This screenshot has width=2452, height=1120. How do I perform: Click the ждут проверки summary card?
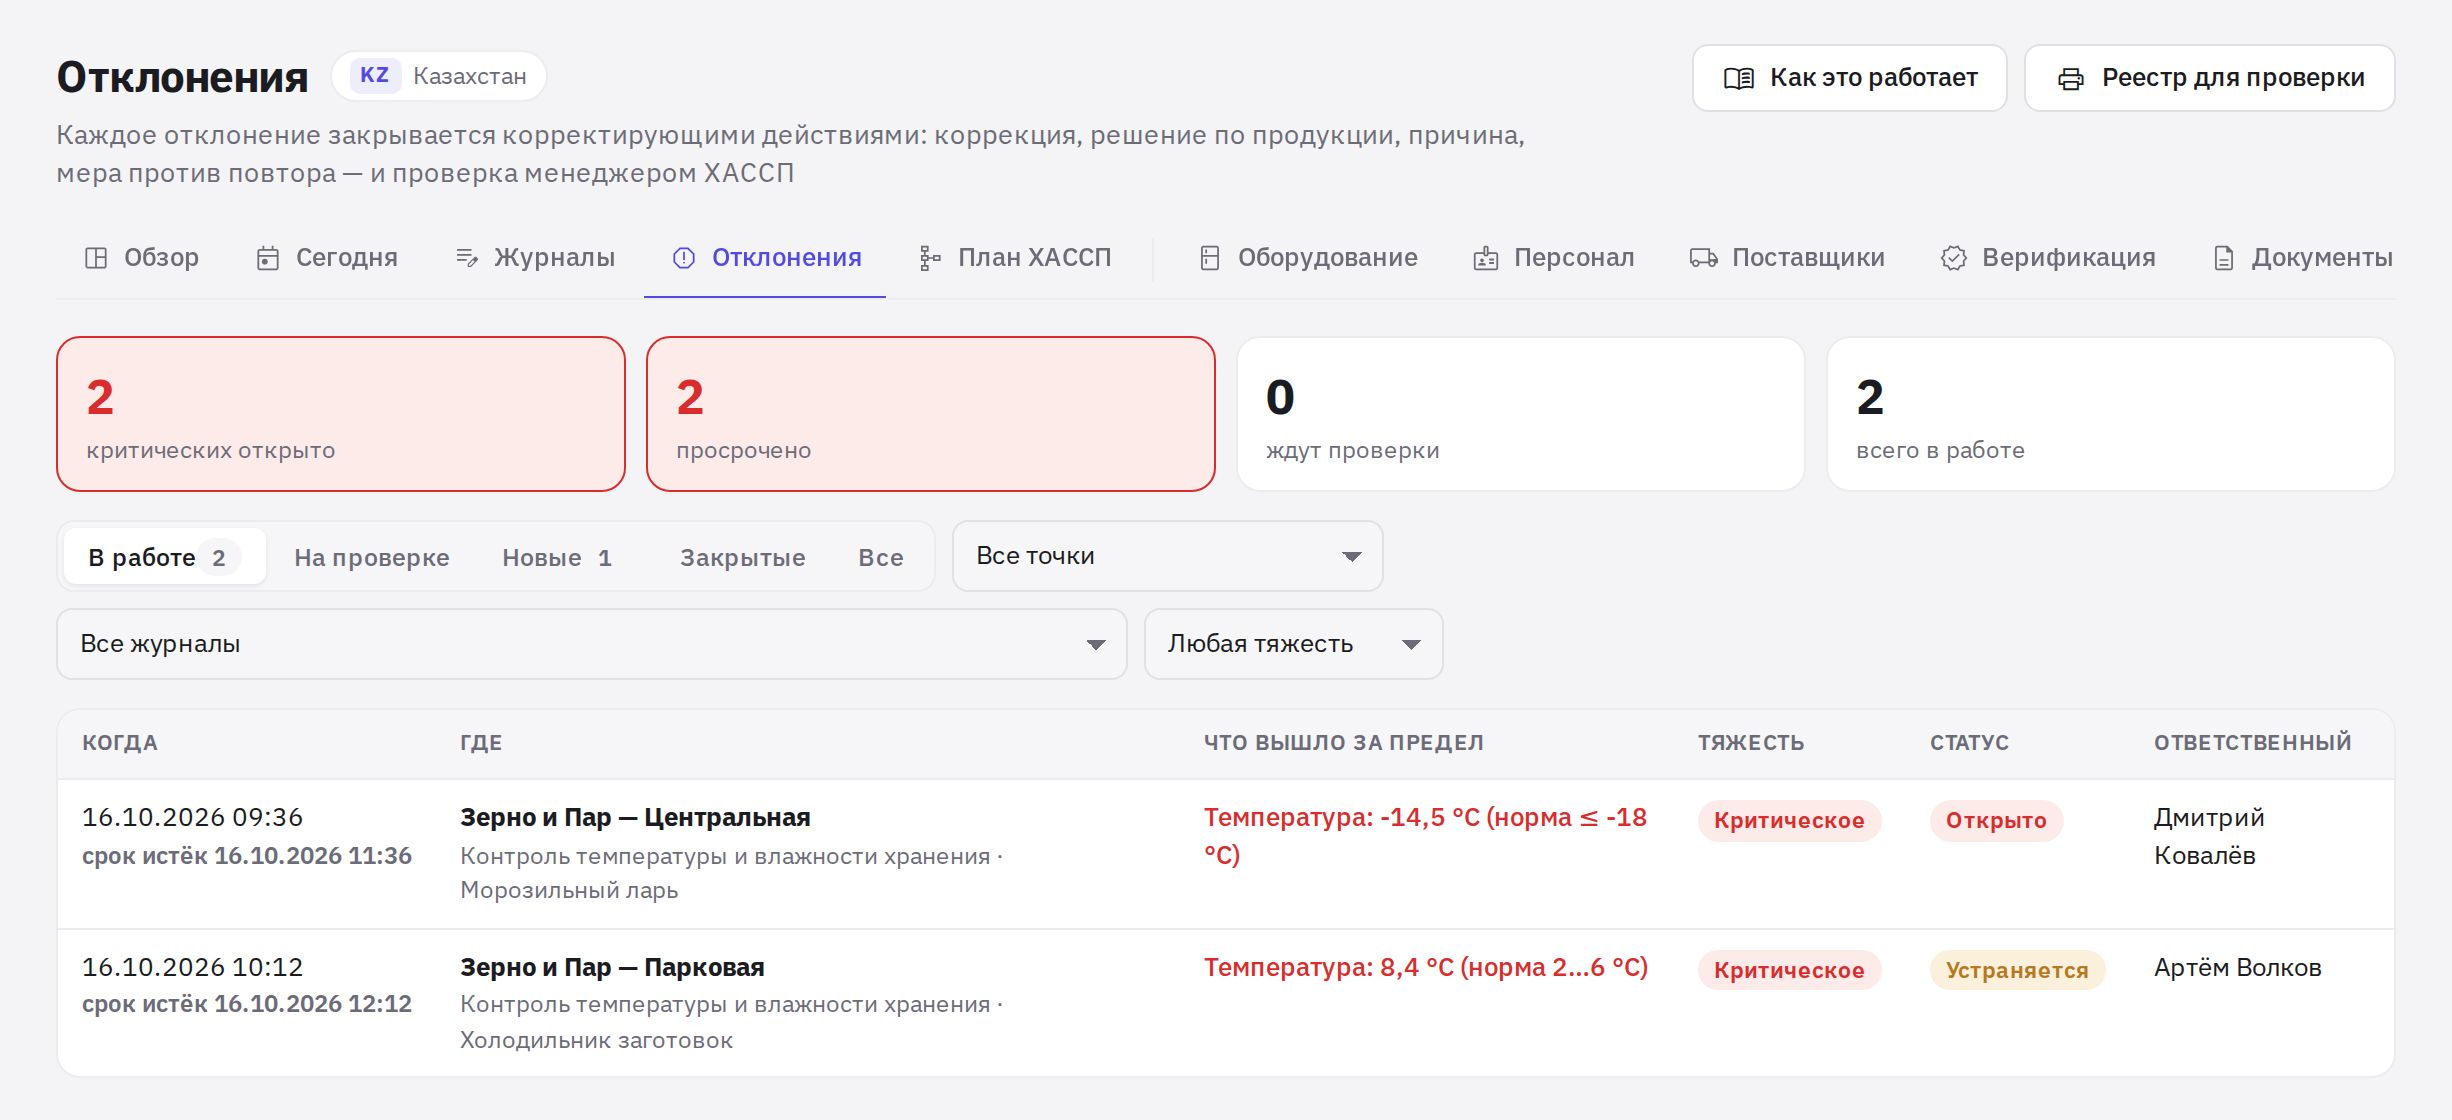point(1521,414)
